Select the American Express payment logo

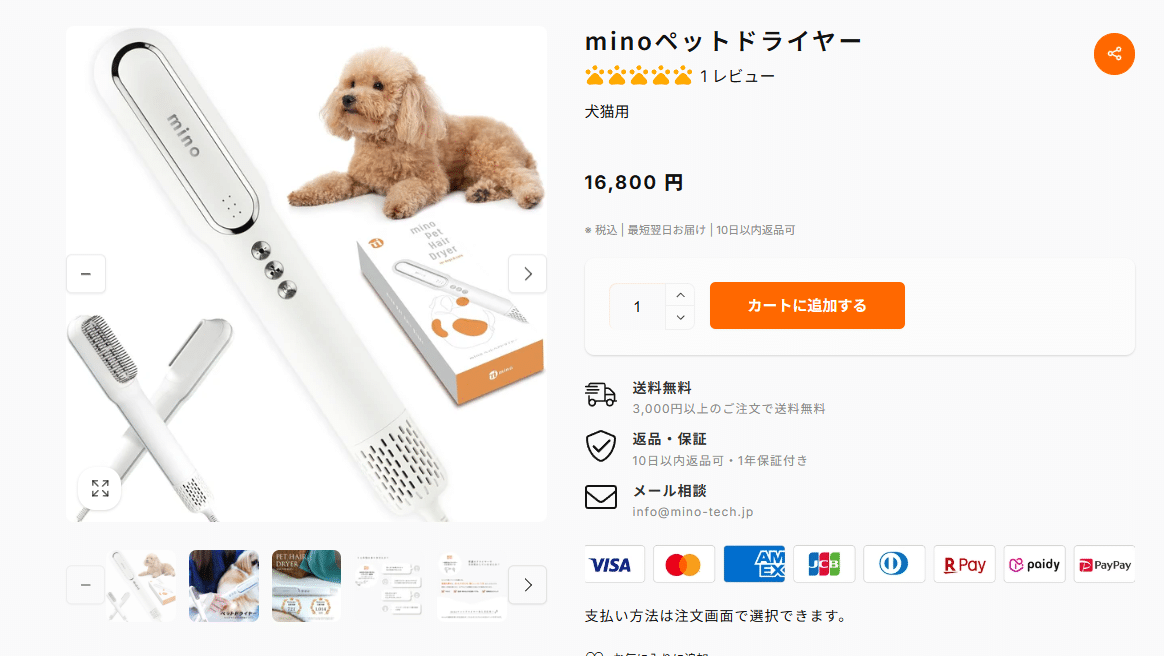tap(754, 565)
